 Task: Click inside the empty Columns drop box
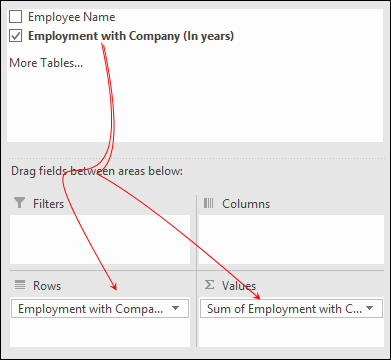291,239
